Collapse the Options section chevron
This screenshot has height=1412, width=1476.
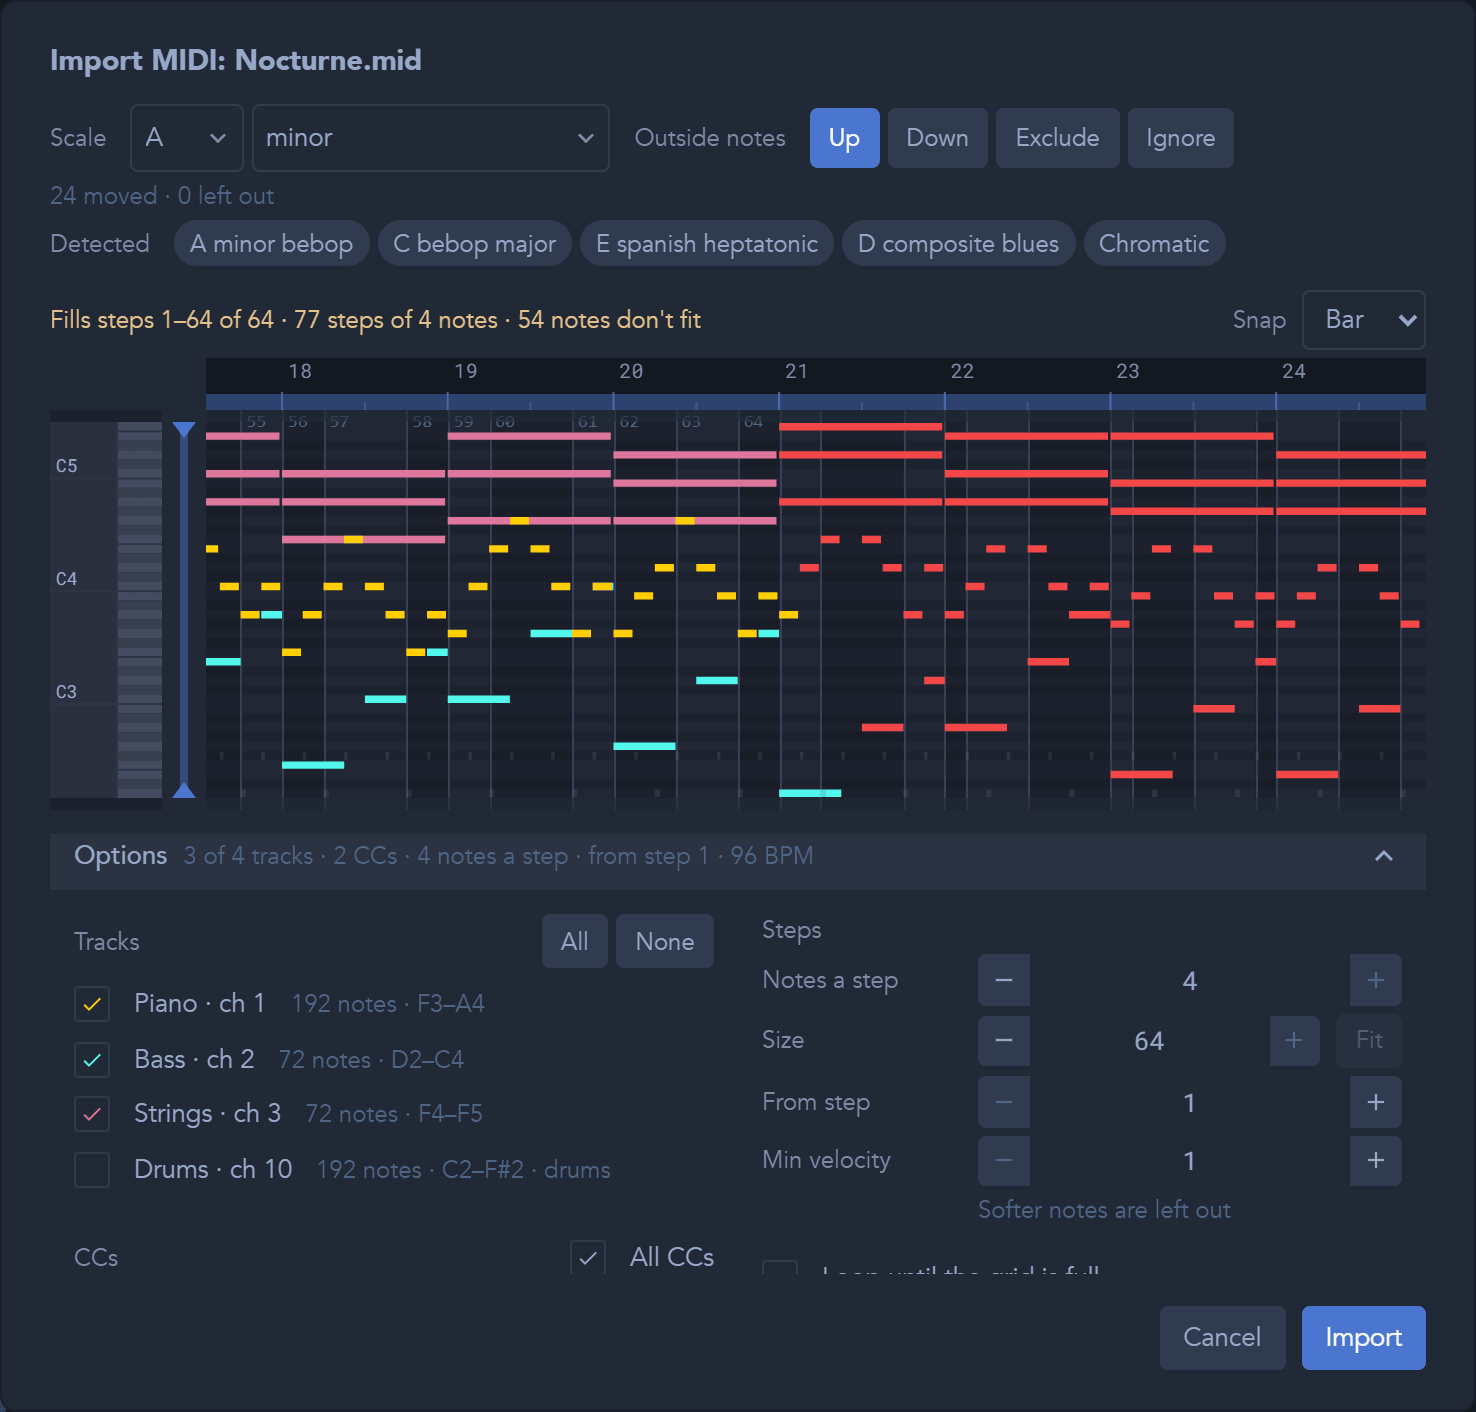(1384, 856)
